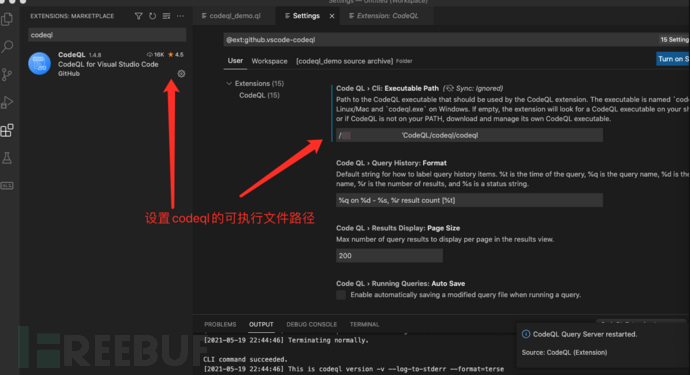Open the Source Control view
This screenshot has height=375, width=690.
click(x=7, y=74)
